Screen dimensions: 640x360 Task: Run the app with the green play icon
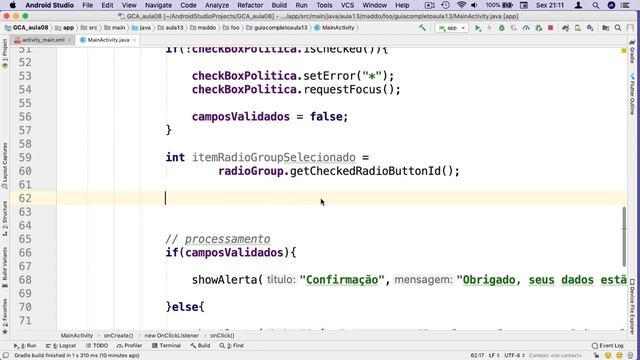478,28
